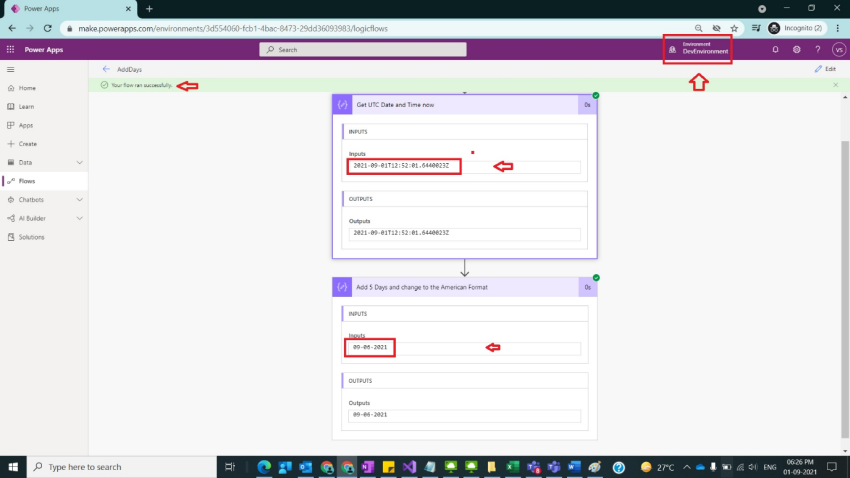Viewport: 850px width, 478px height.
Task: Open the app launcher waffle icon
Action: click(10, 49)
